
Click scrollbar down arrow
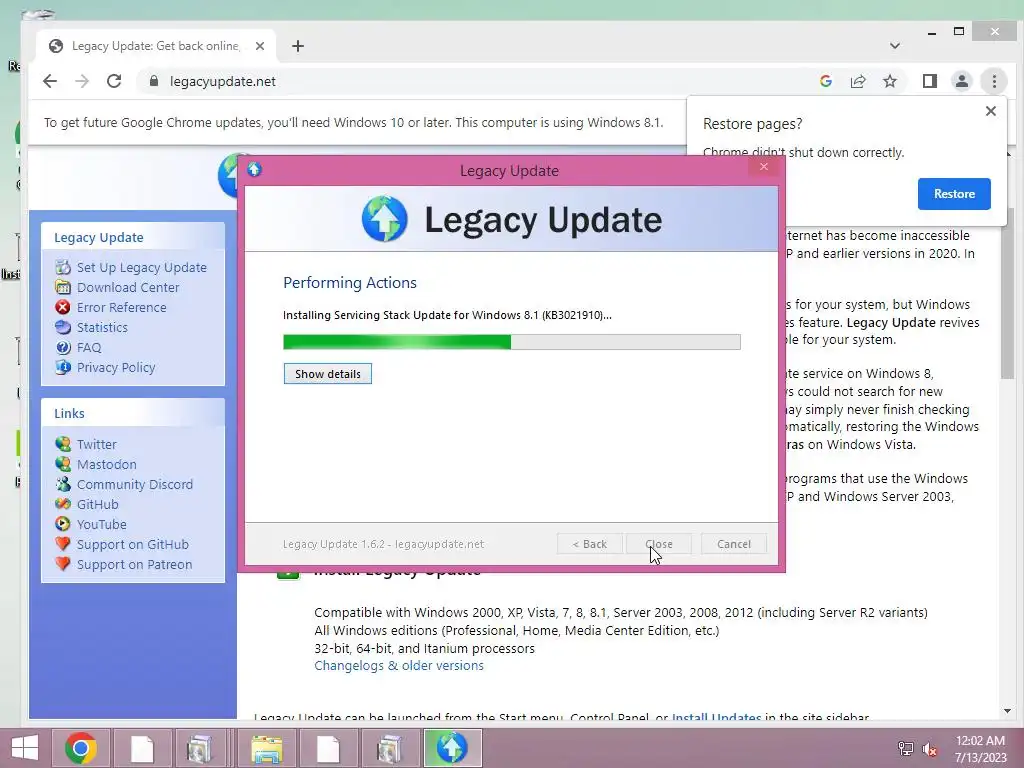click(x=1007, y=711)
